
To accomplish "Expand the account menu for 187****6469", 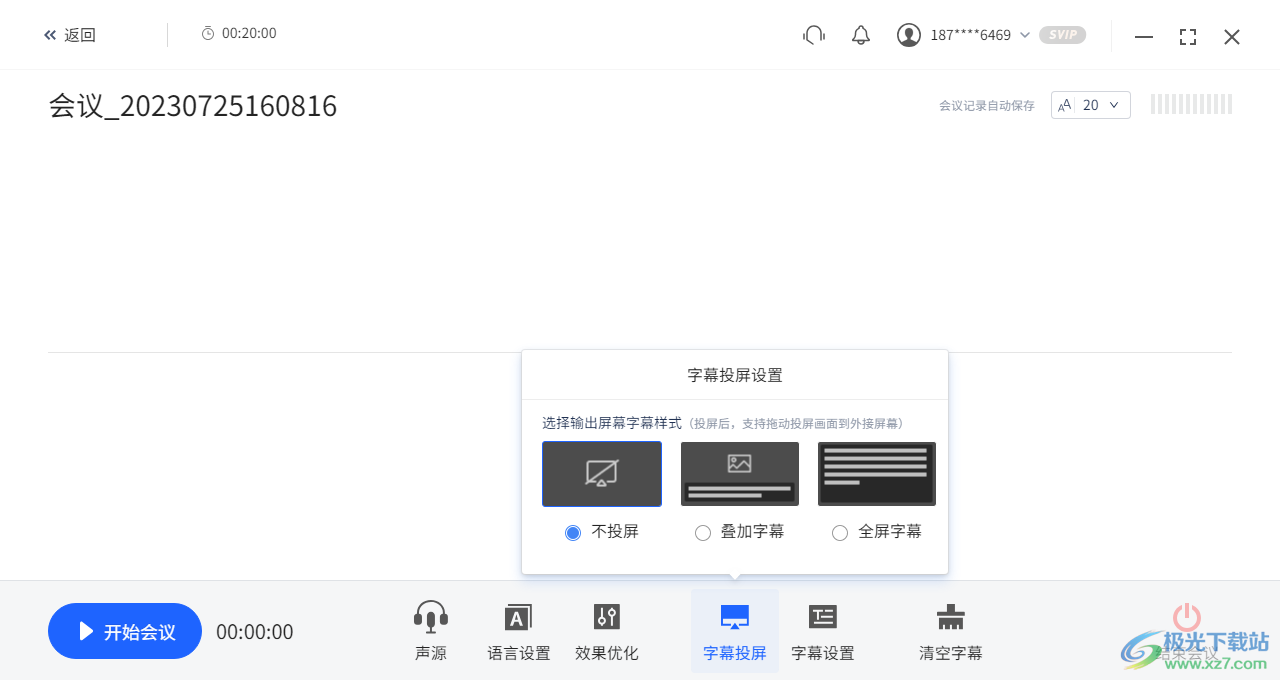I will coord(1023,34).
